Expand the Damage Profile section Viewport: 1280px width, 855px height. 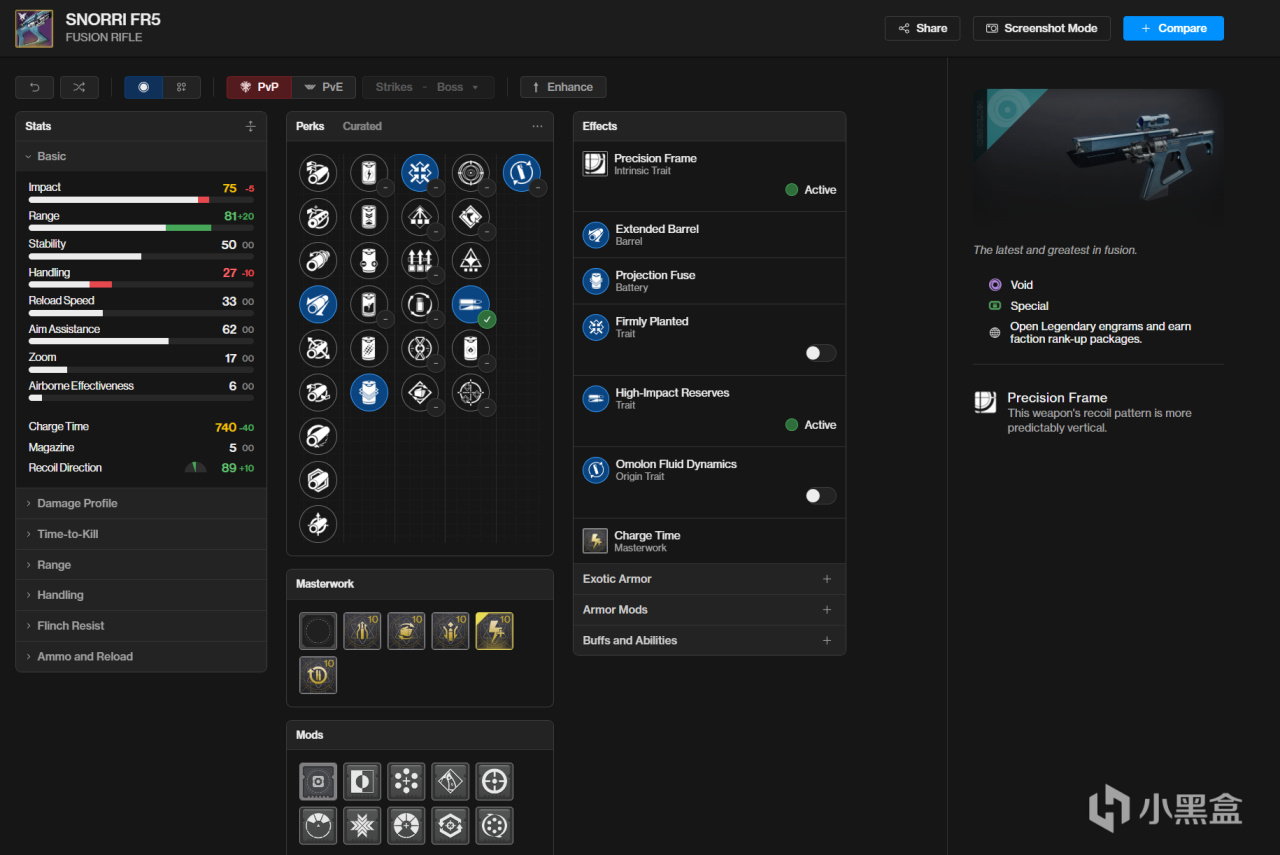coord(141,503)
